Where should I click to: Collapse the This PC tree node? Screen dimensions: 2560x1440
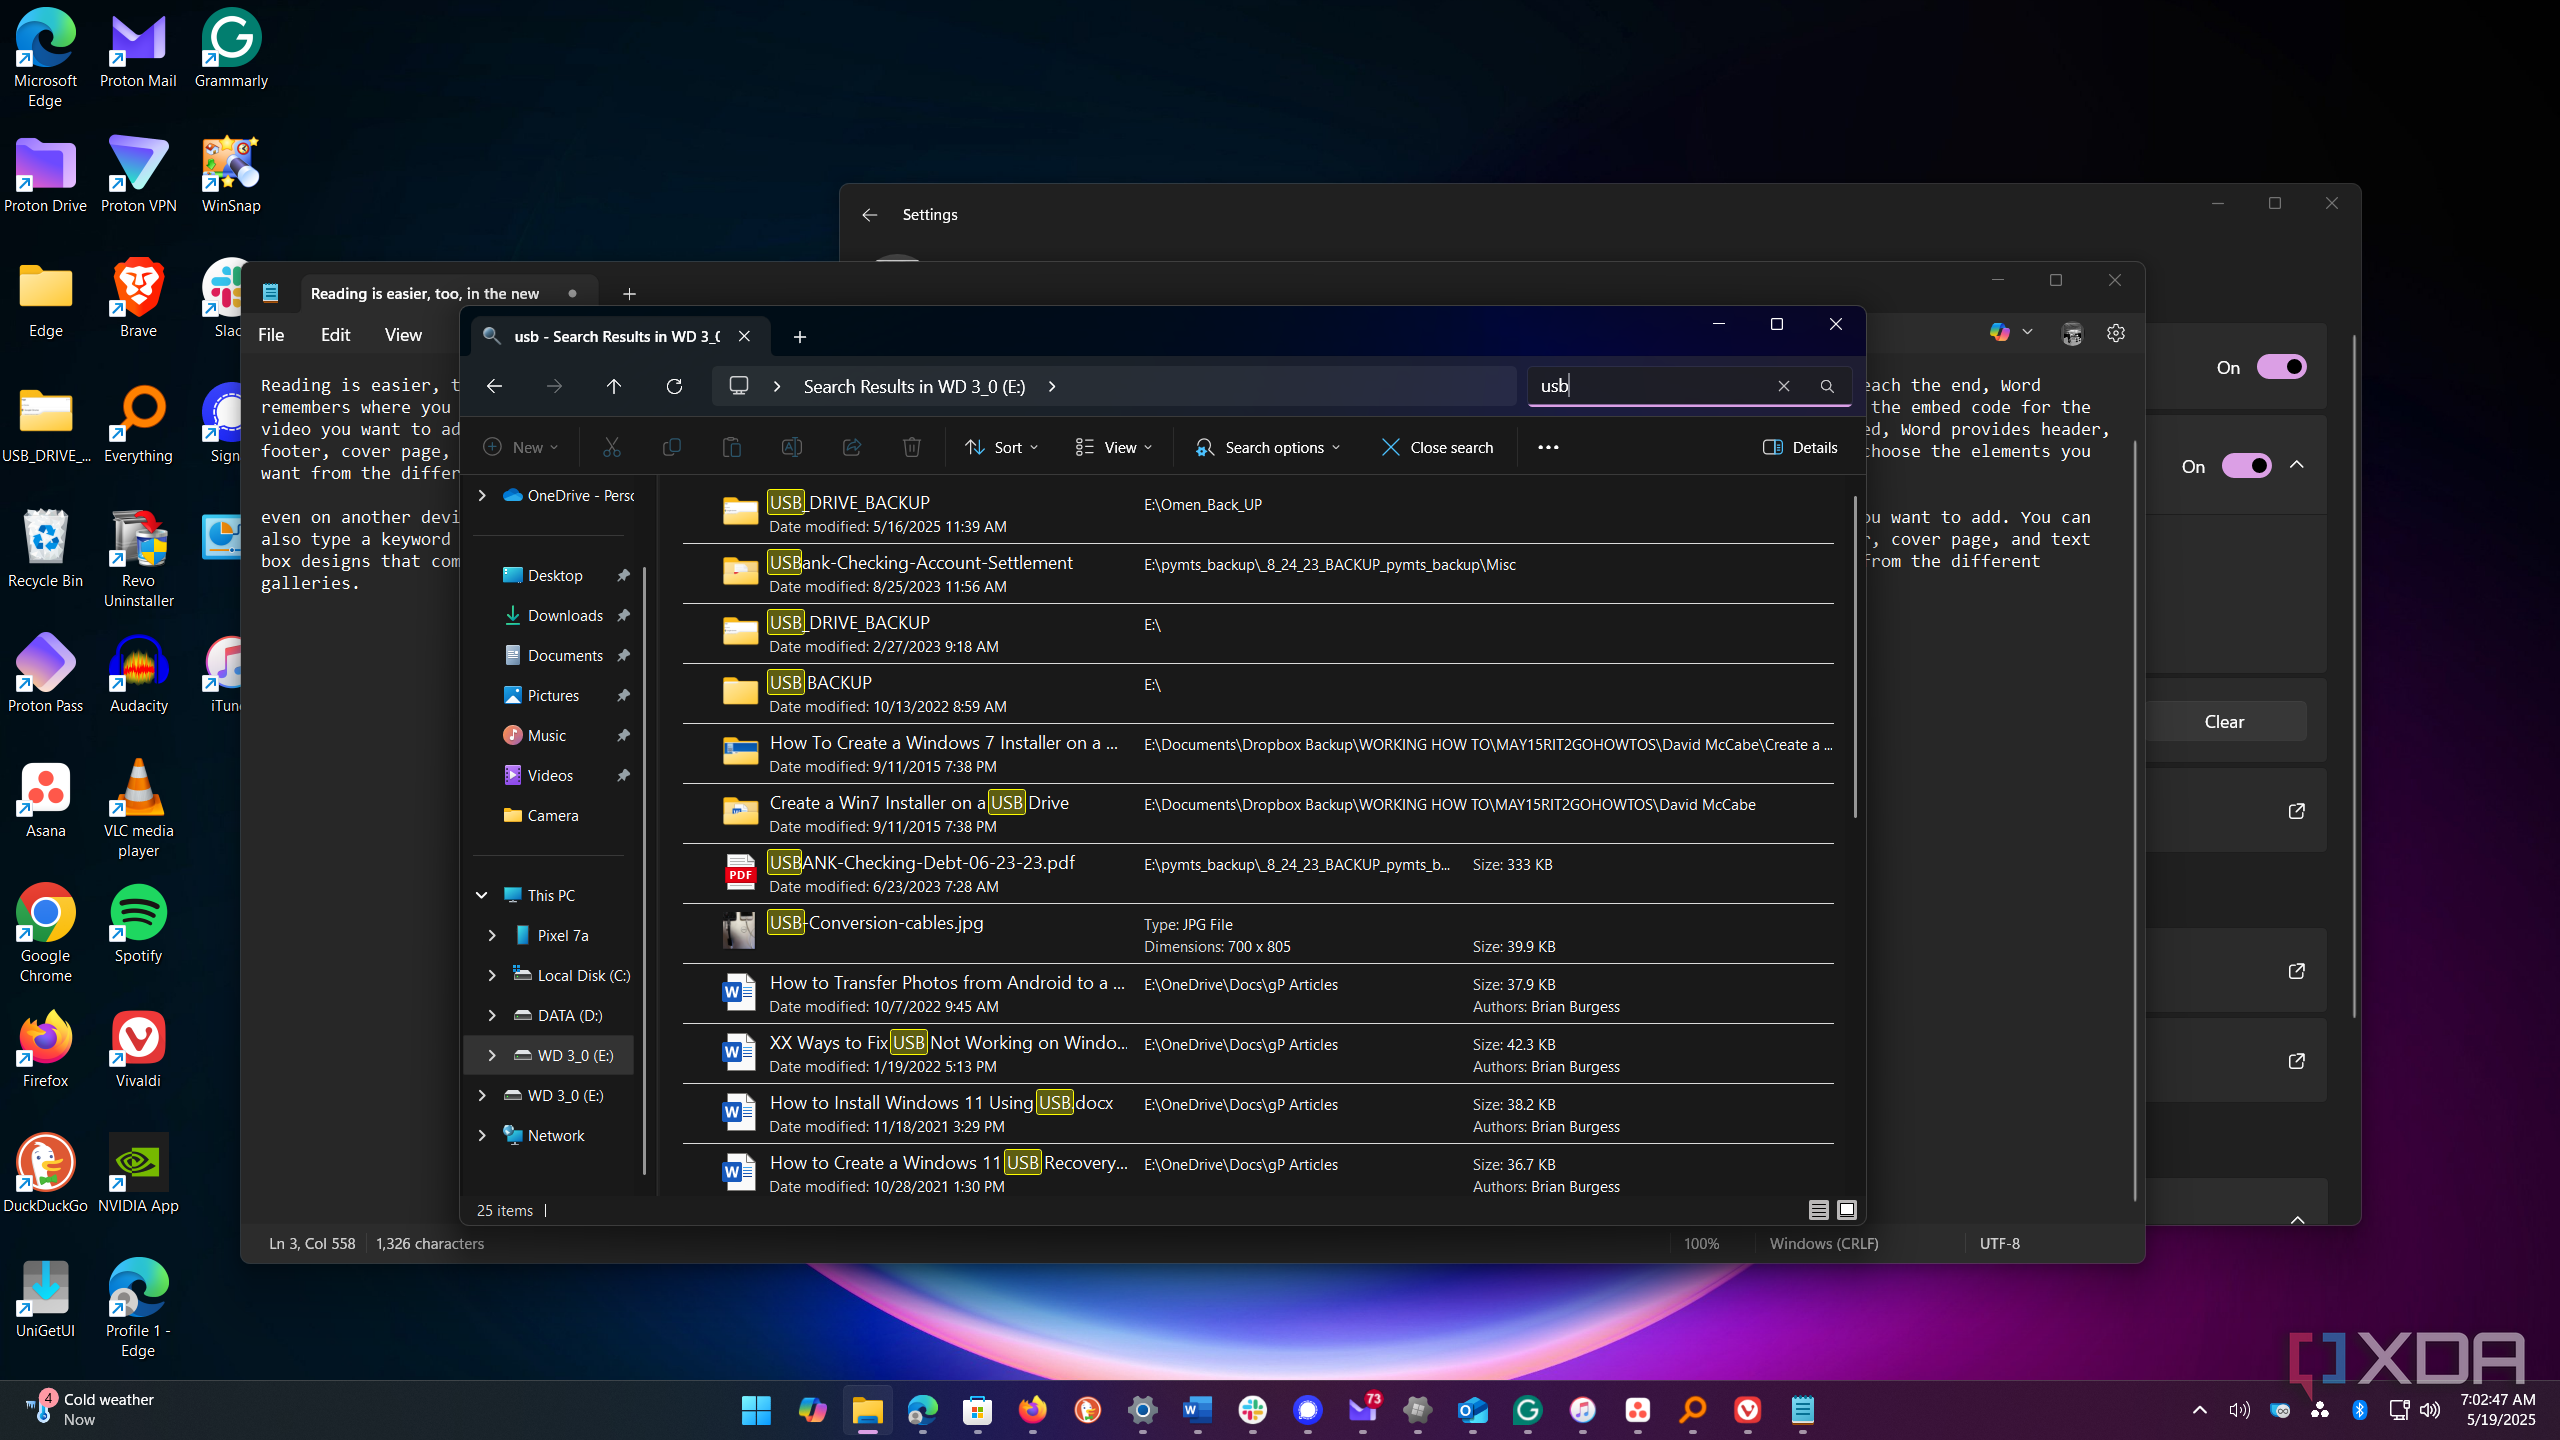(x=482, y=895)
